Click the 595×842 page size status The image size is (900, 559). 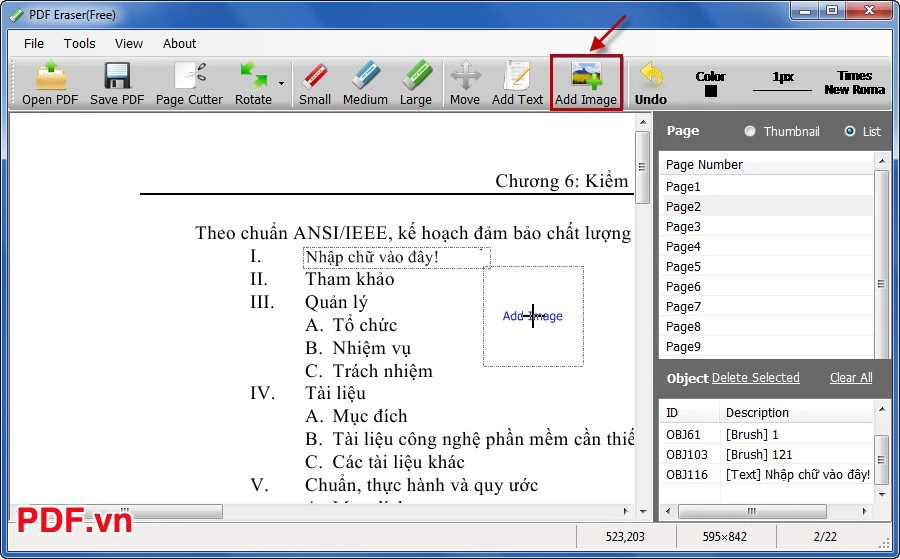tap(724, 537)
